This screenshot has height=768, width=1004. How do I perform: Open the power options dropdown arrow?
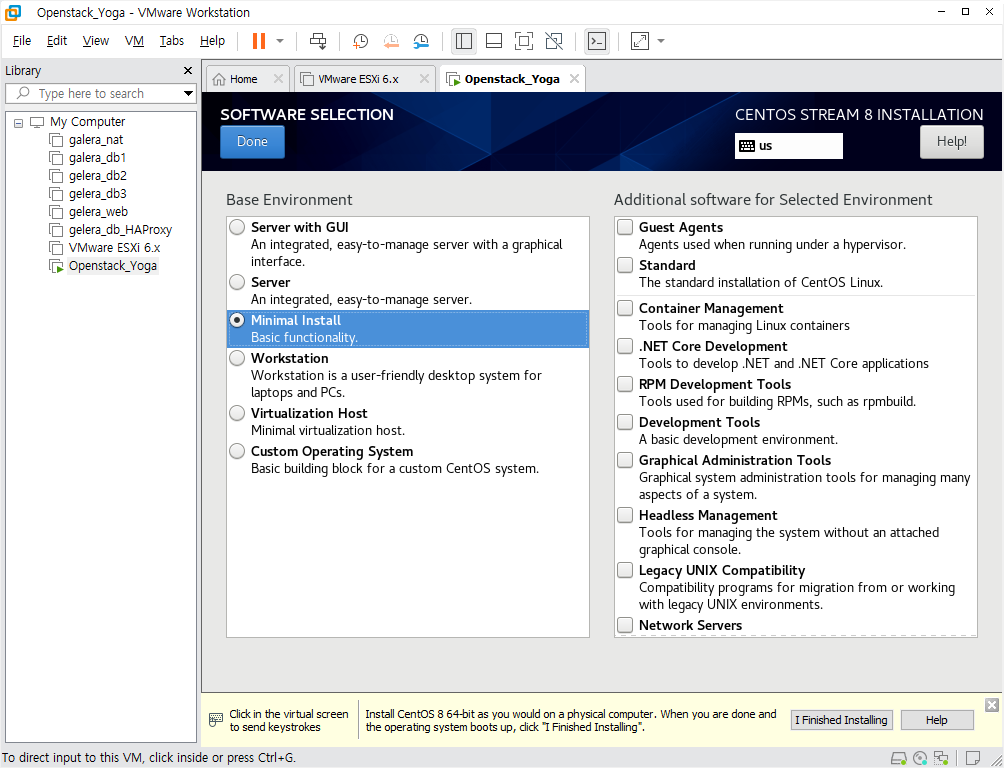click(x=280, y=41)
